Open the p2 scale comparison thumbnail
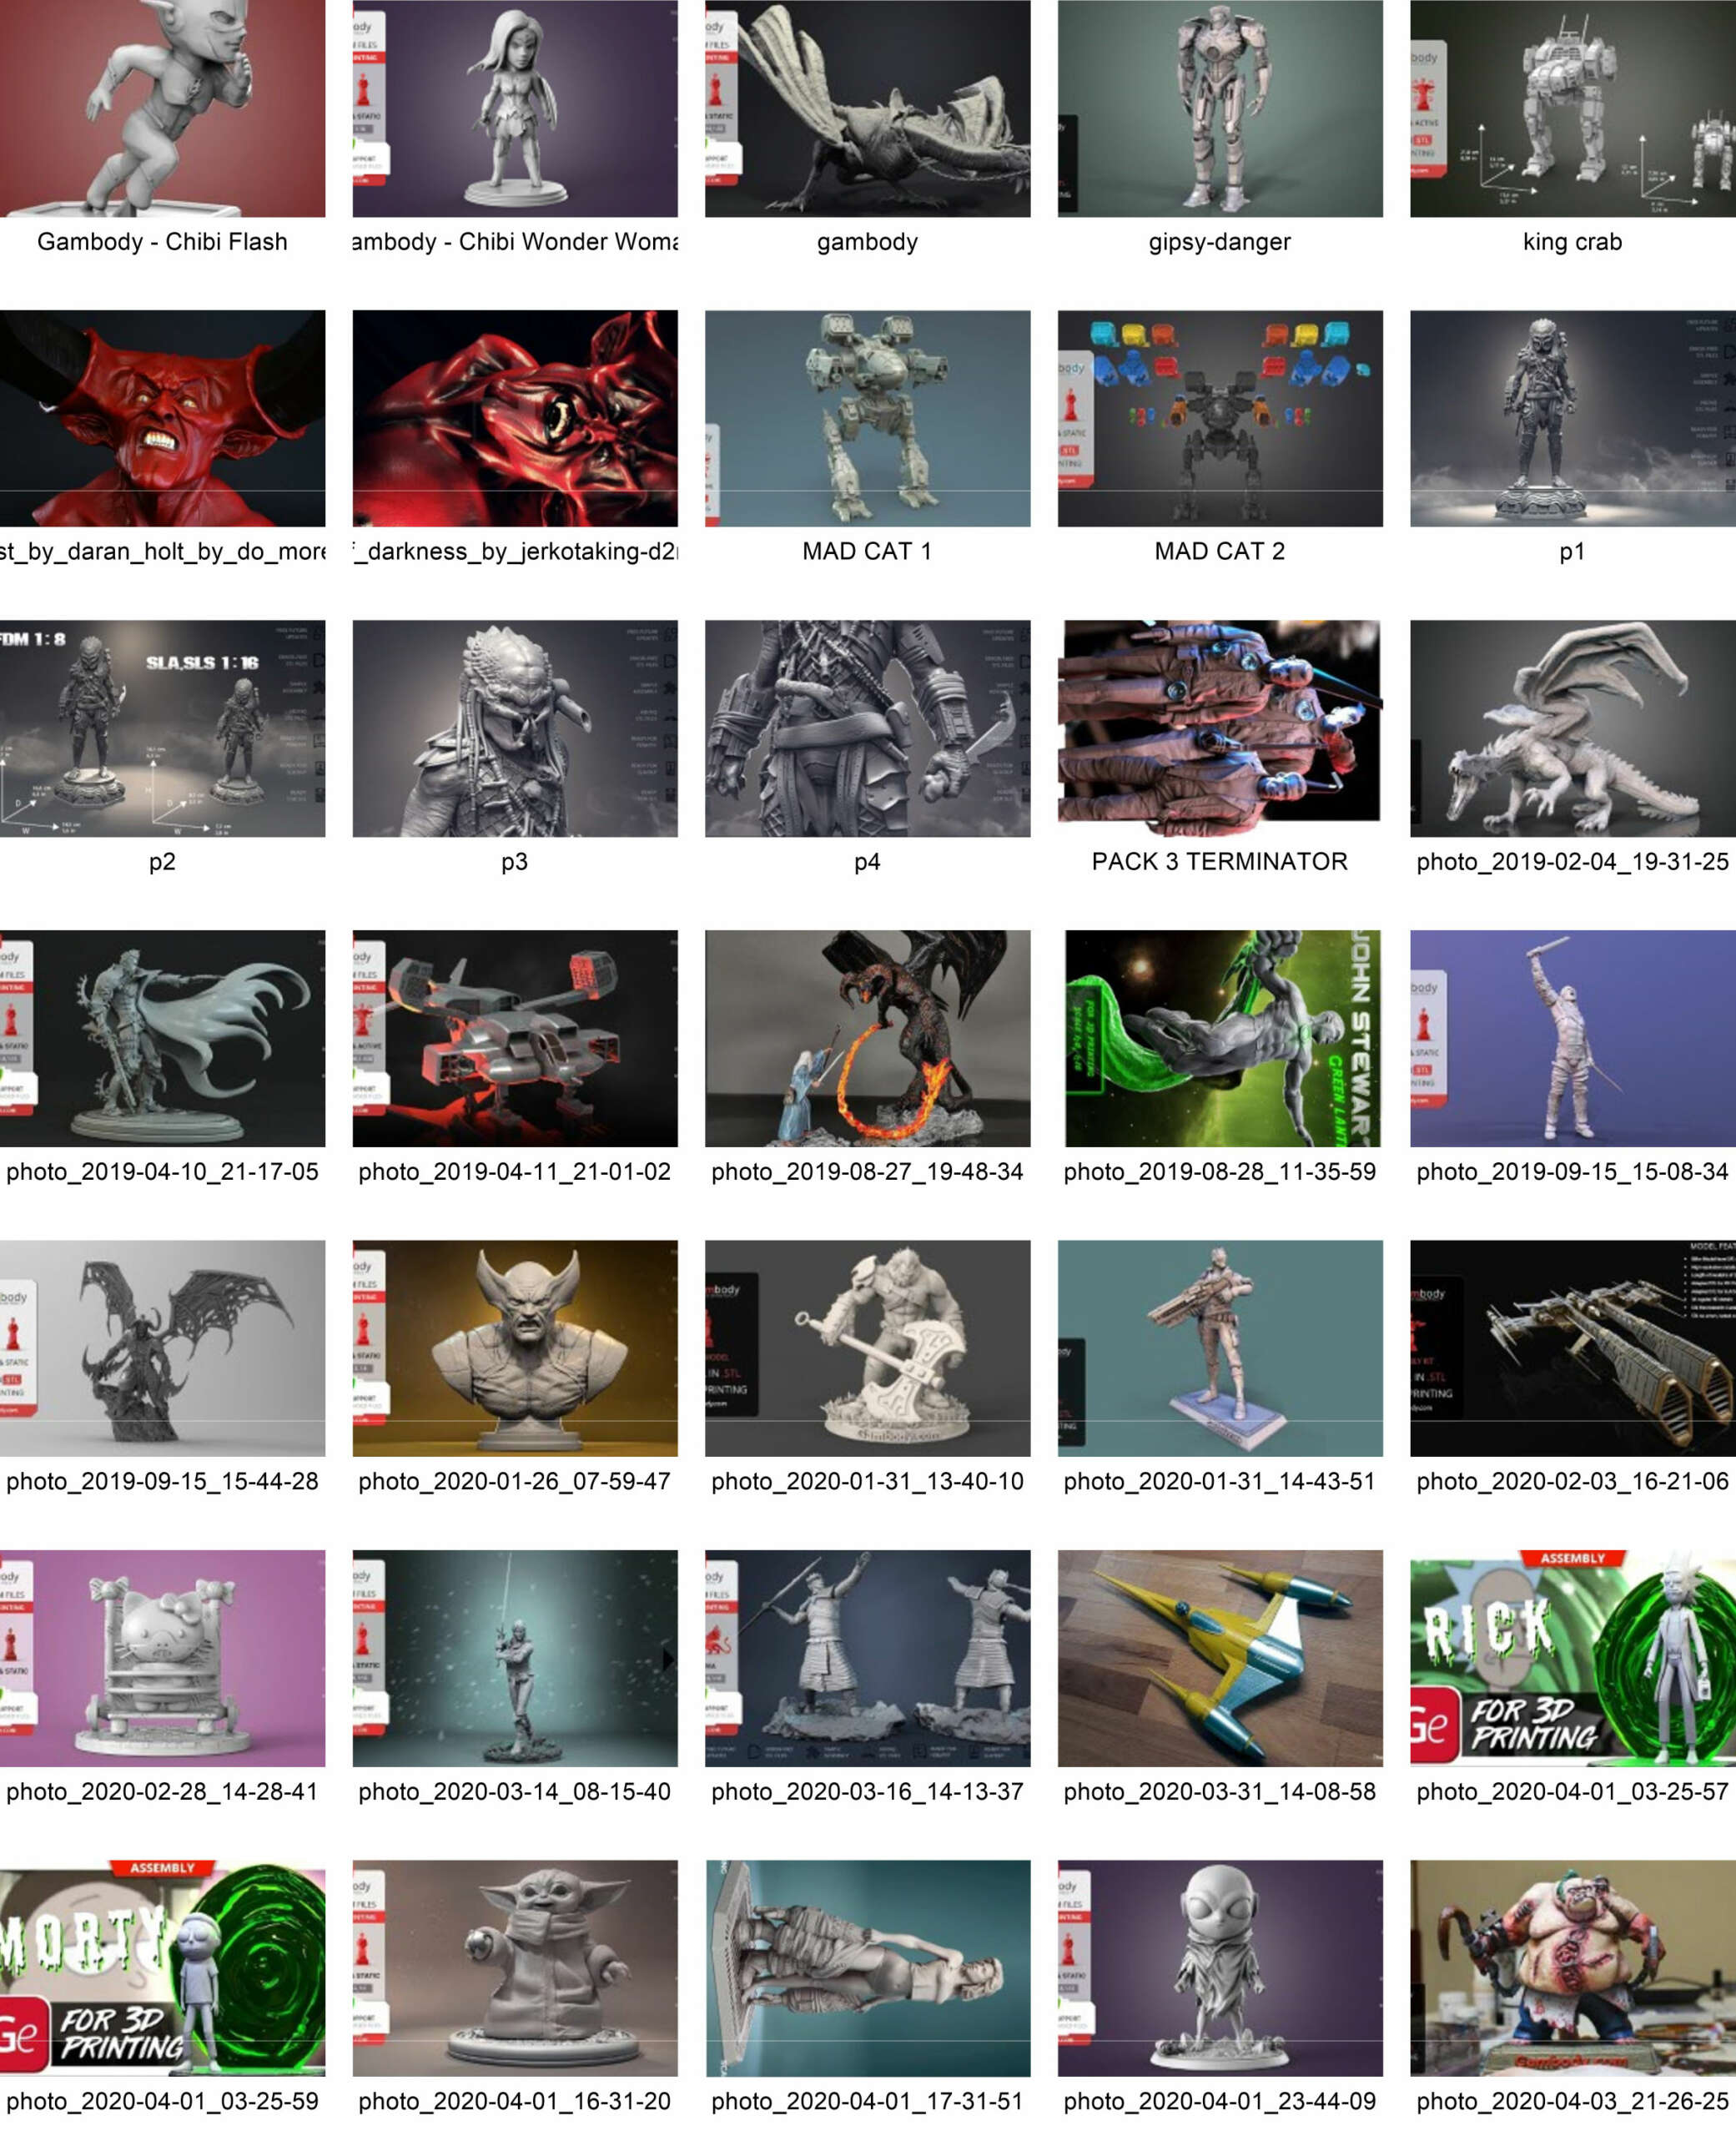Image resolution: width=1736 pixels, height=2136 pixels. coord(162,728)
